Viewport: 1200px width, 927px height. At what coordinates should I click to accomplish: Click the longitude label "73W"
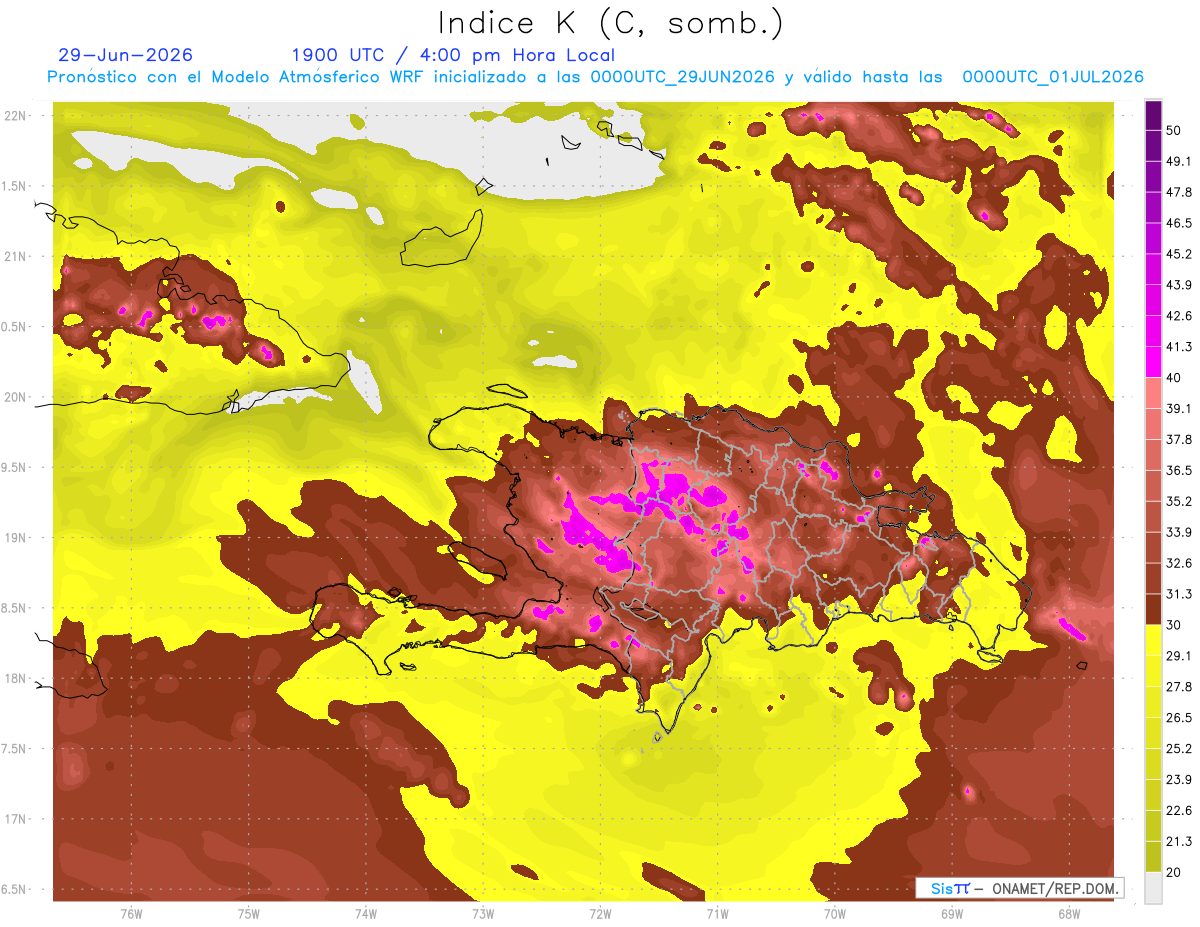coord(483,913)
